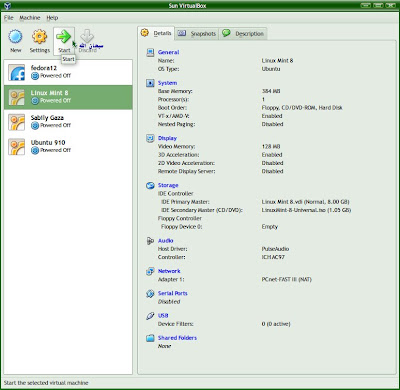Click the VirtualBox title bar logo icon
Viewport: 400px width, 390px height.
tap(7, 6)
